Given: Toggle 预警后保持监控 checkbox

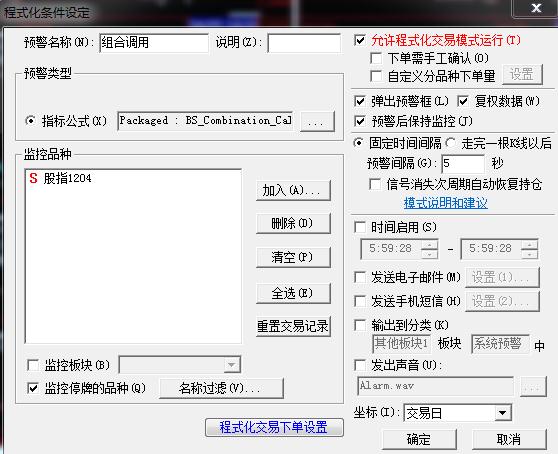Looking at the screenshot, I should 360,121.
